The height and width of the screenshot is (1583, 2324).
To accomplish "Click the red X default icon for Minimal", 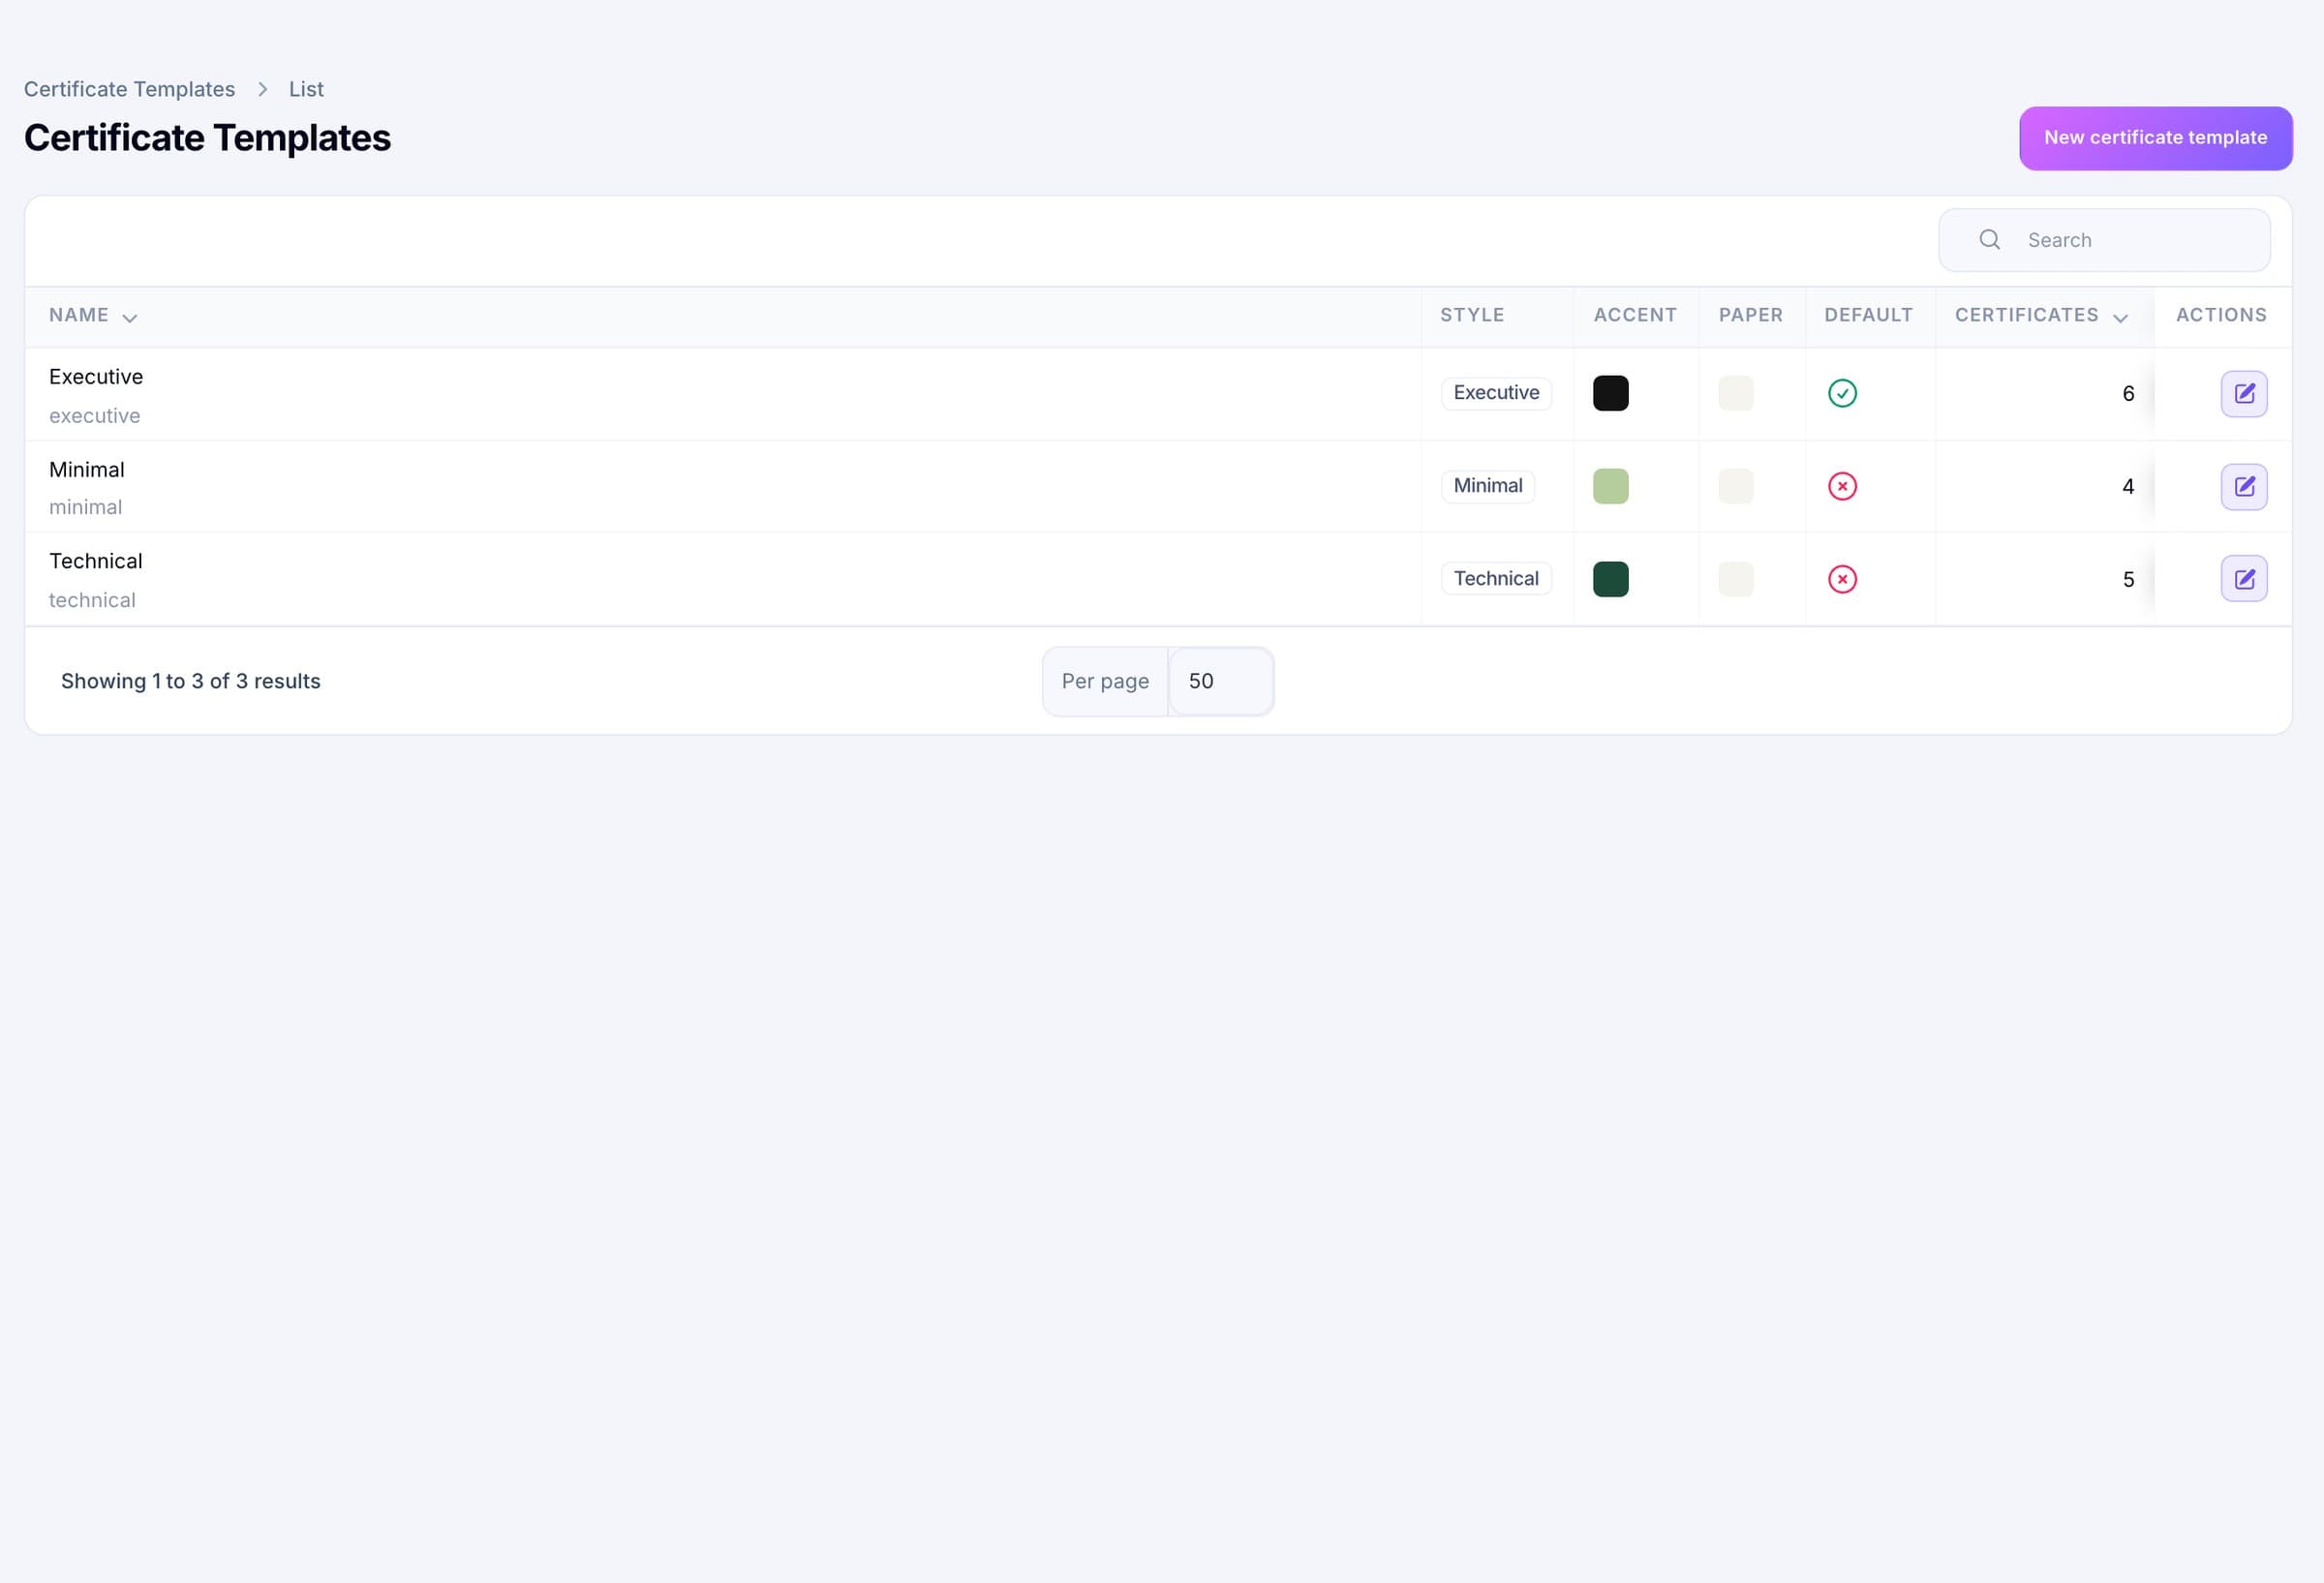I will 1842,486.
